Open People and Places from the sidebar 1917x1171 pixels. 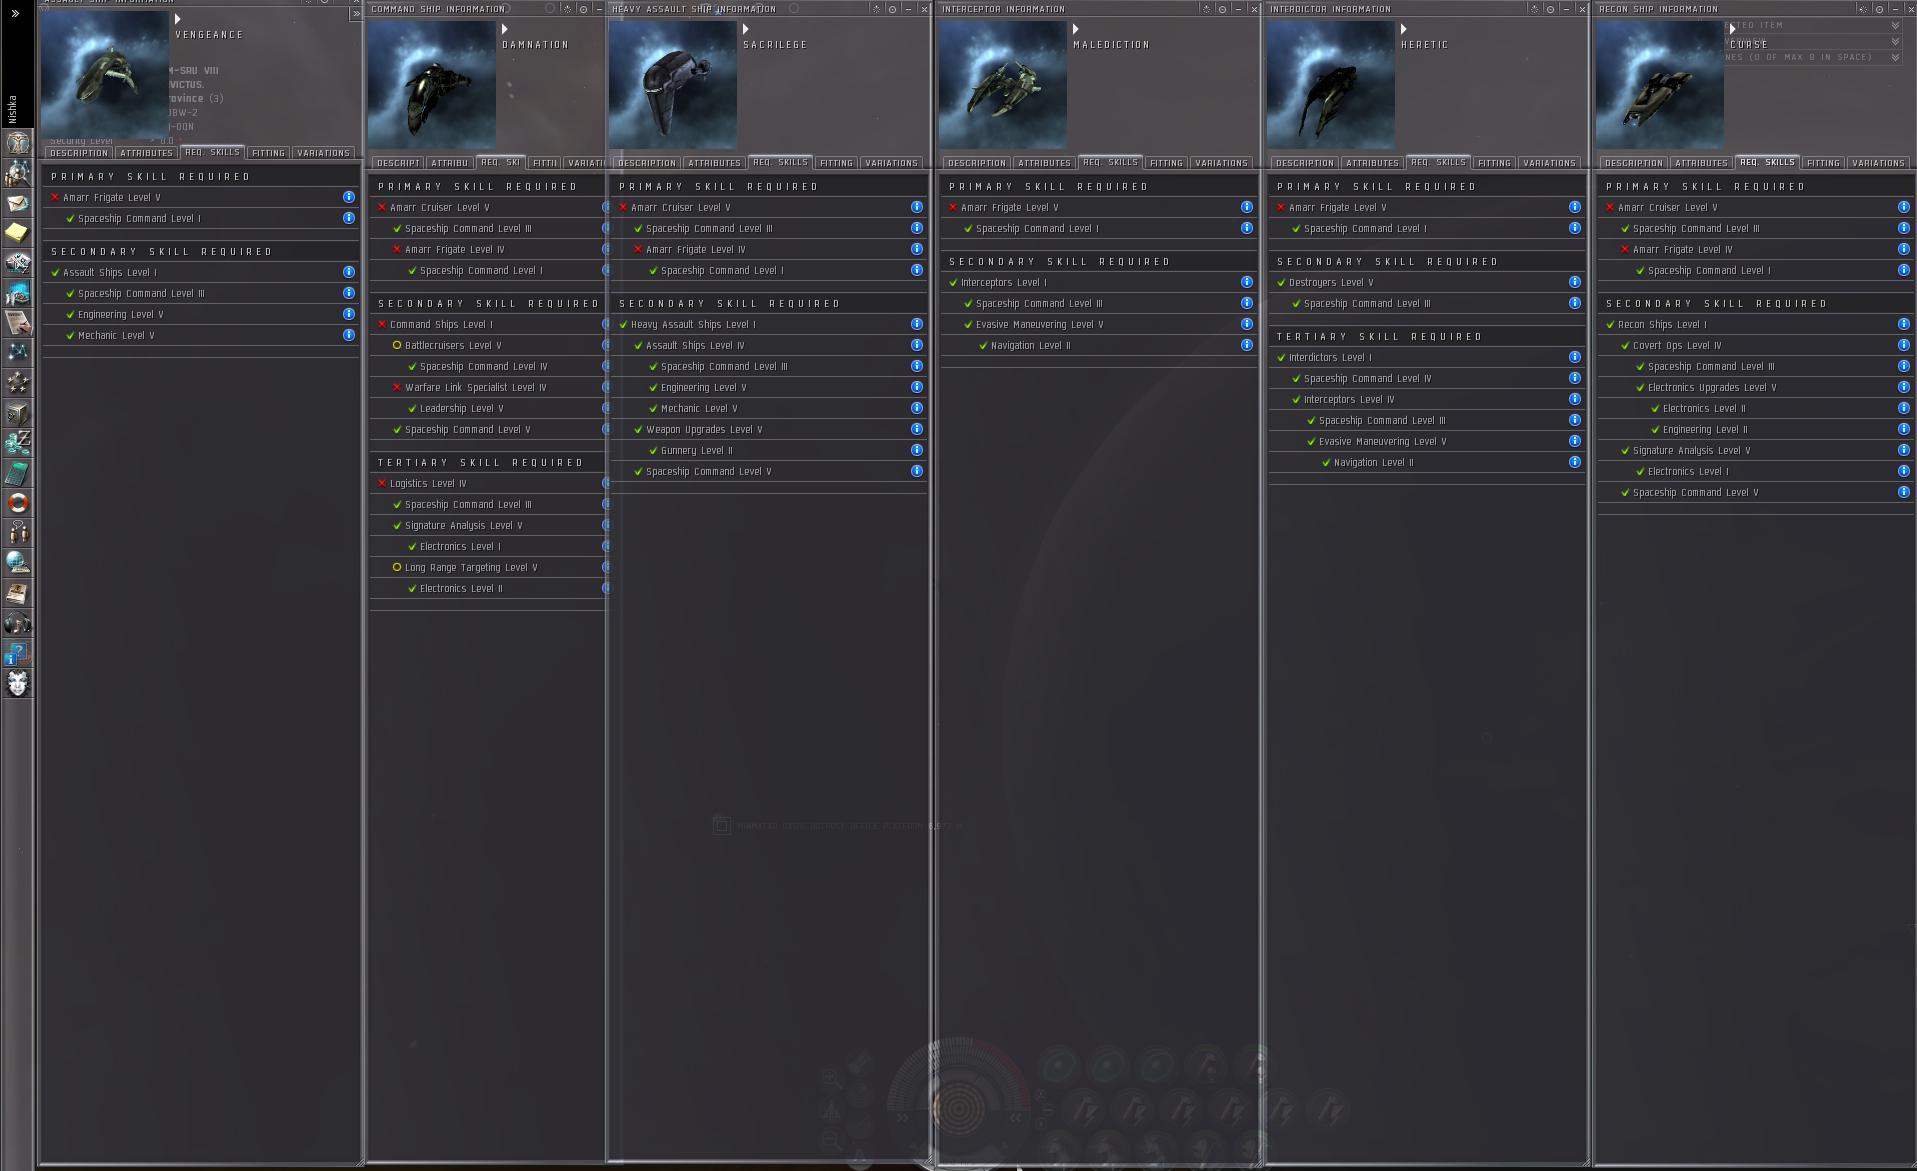pyautogui.click(x=18, y=173)
